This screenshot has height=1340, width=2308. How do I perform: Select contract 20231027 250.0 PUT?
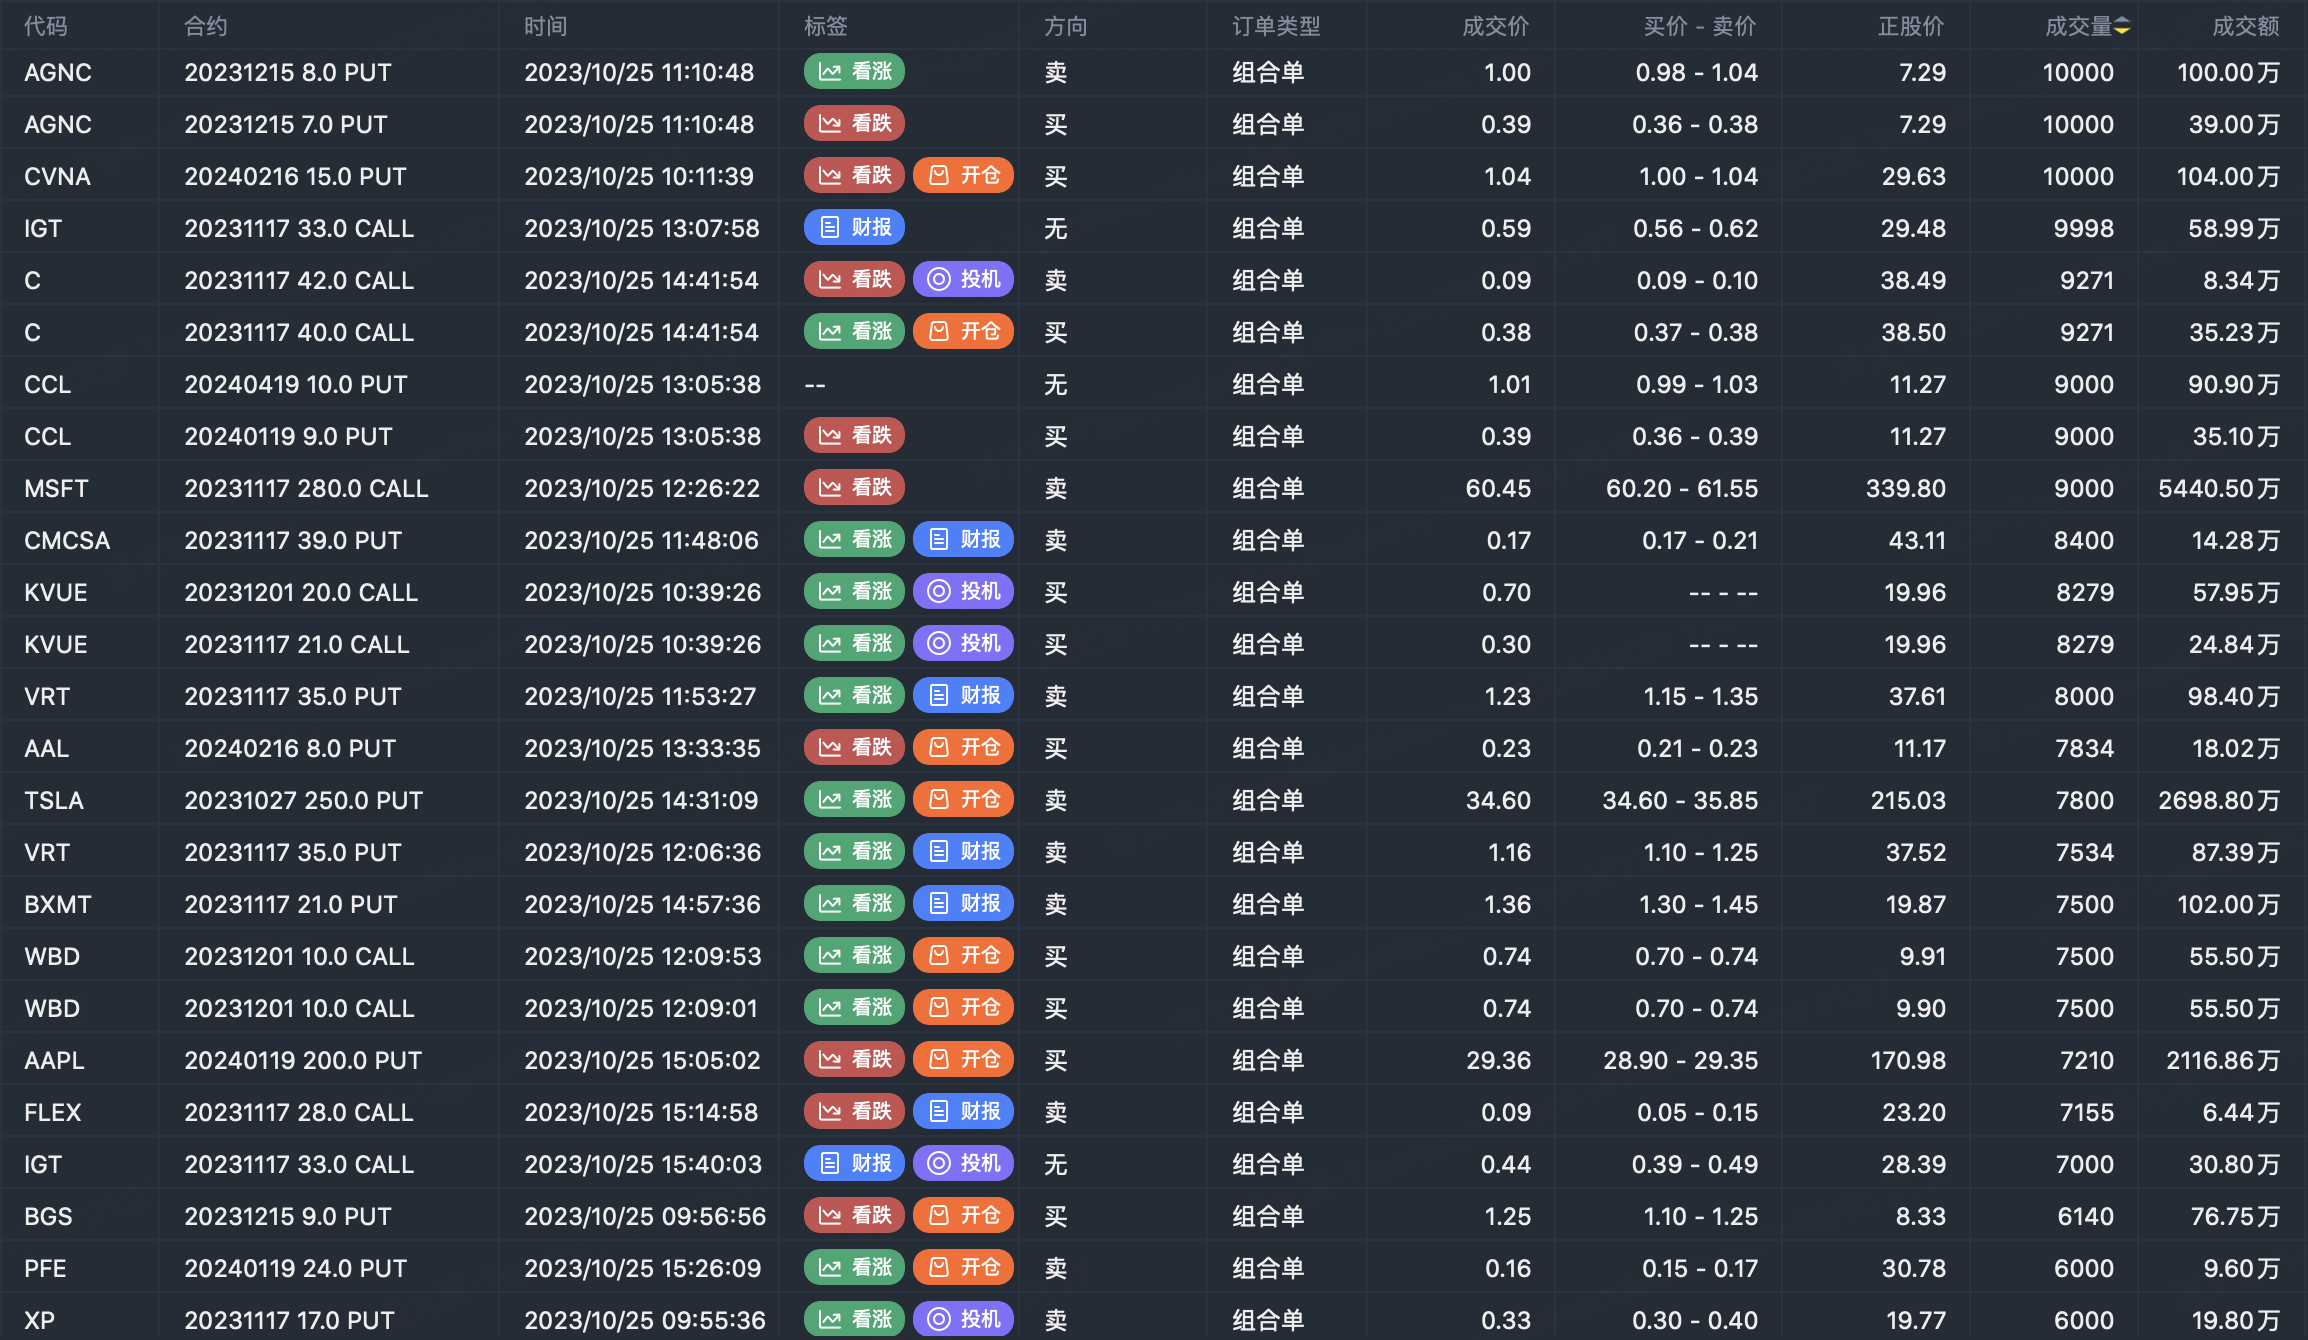304,800
